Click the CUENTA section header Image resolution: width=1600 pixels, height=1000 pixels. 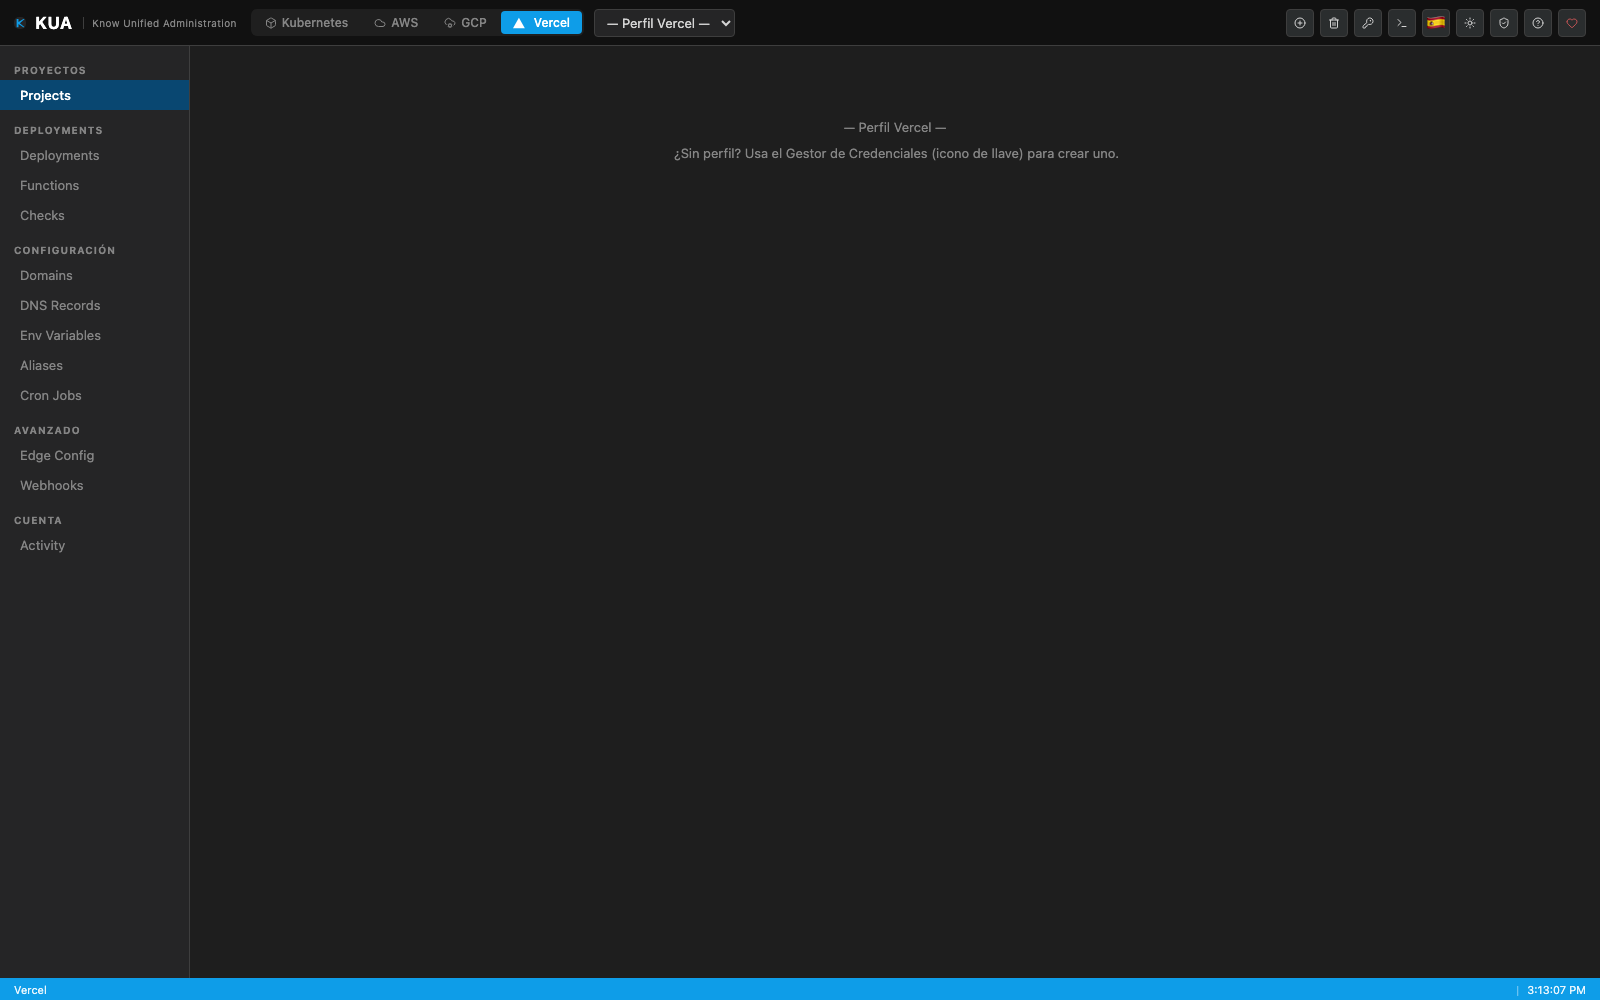[38, 520]
